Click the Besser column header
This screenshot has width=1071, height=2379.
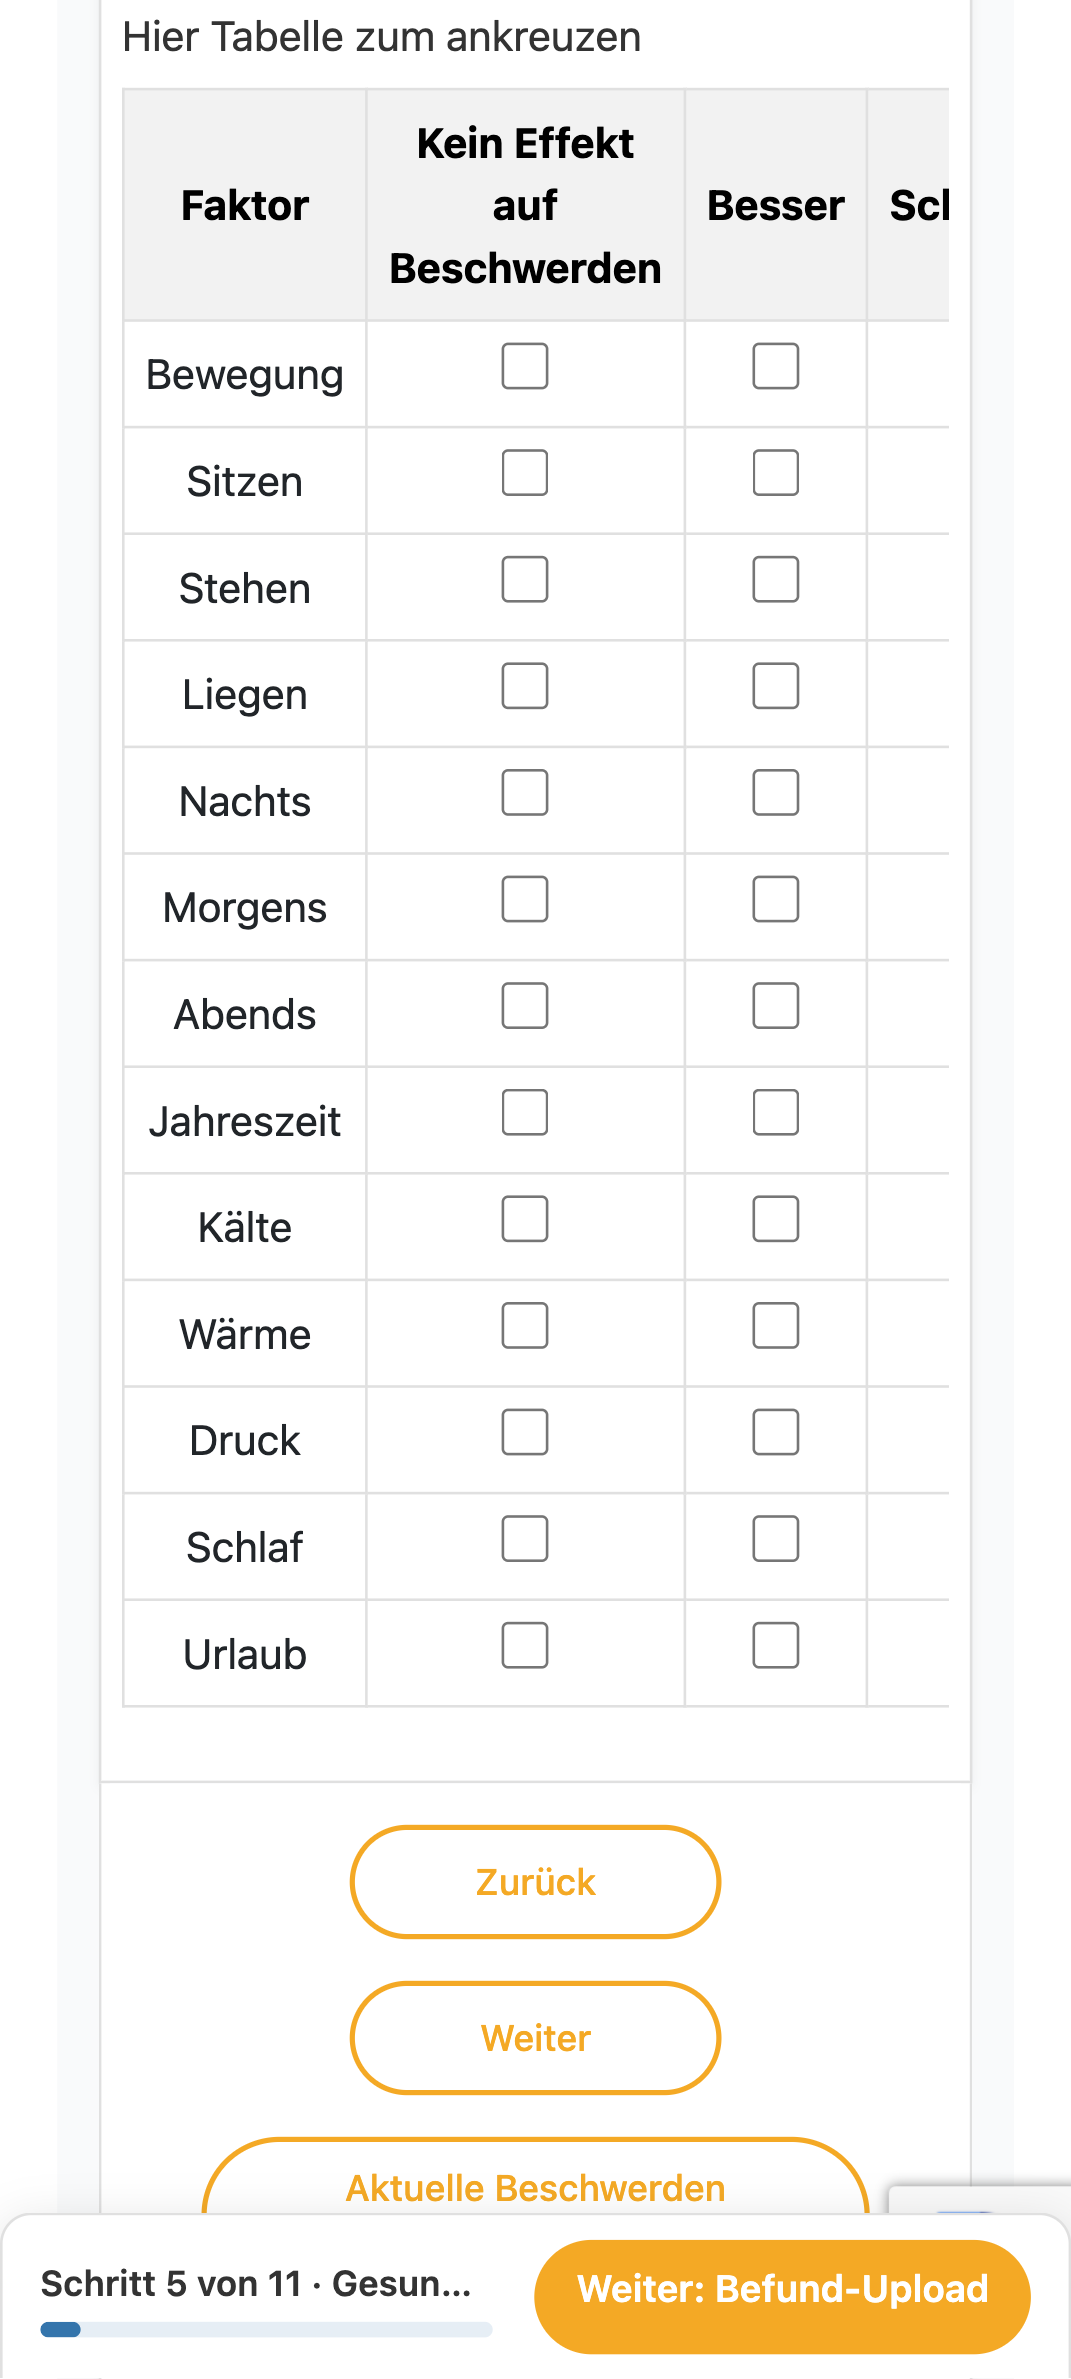coord(776,206)
